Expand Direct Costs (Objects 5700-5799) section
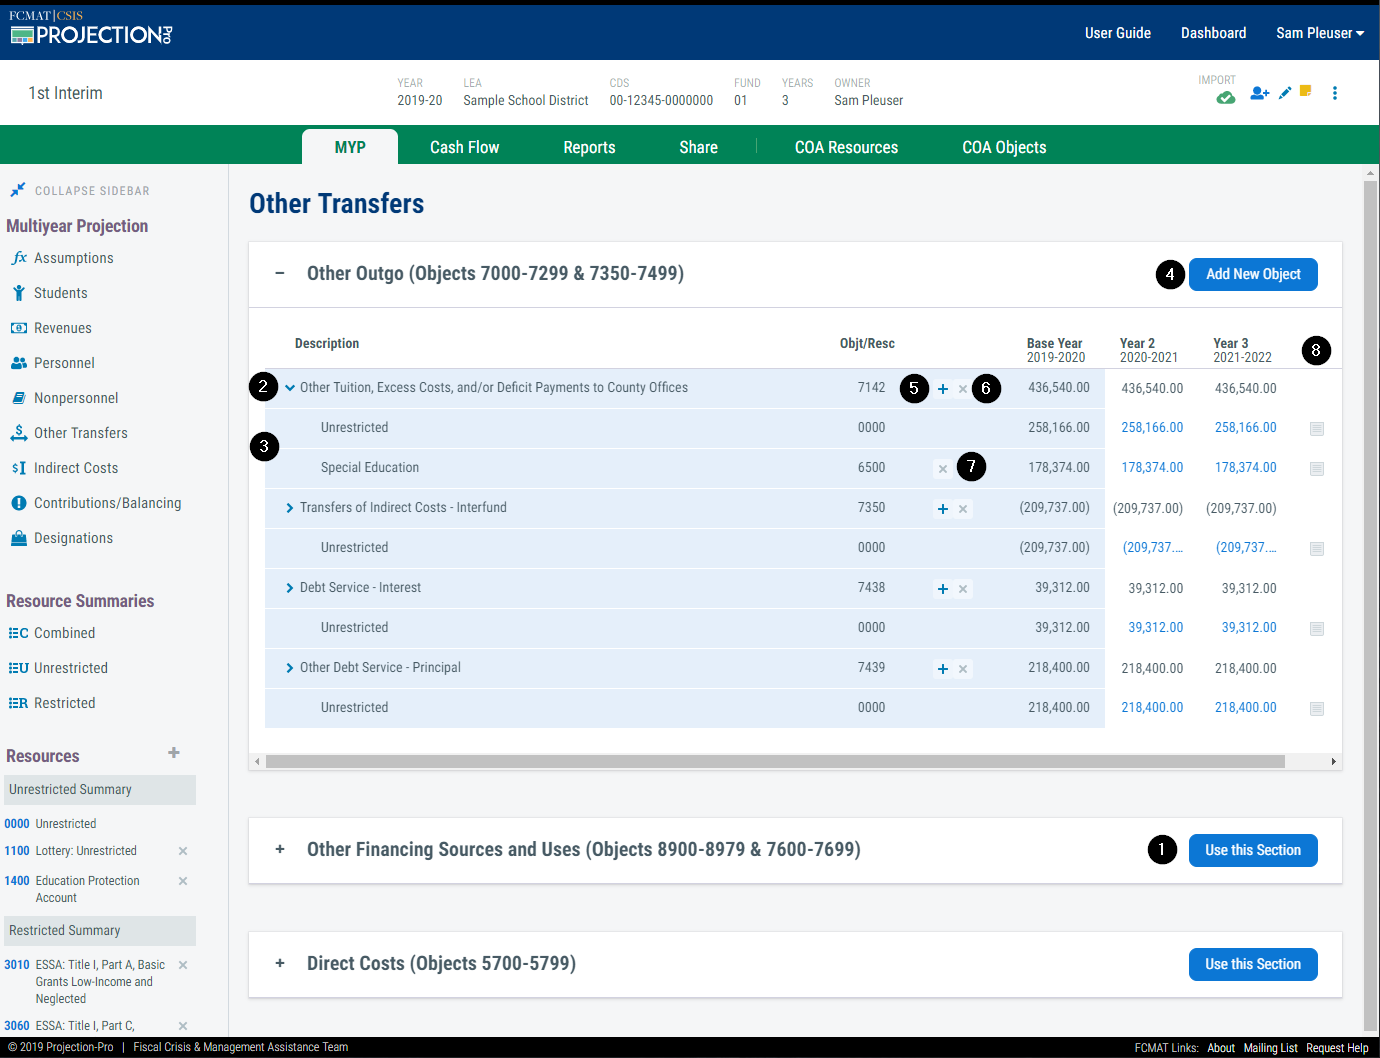Screen dimensions: 1380x1058 click(x=280, y=963)
